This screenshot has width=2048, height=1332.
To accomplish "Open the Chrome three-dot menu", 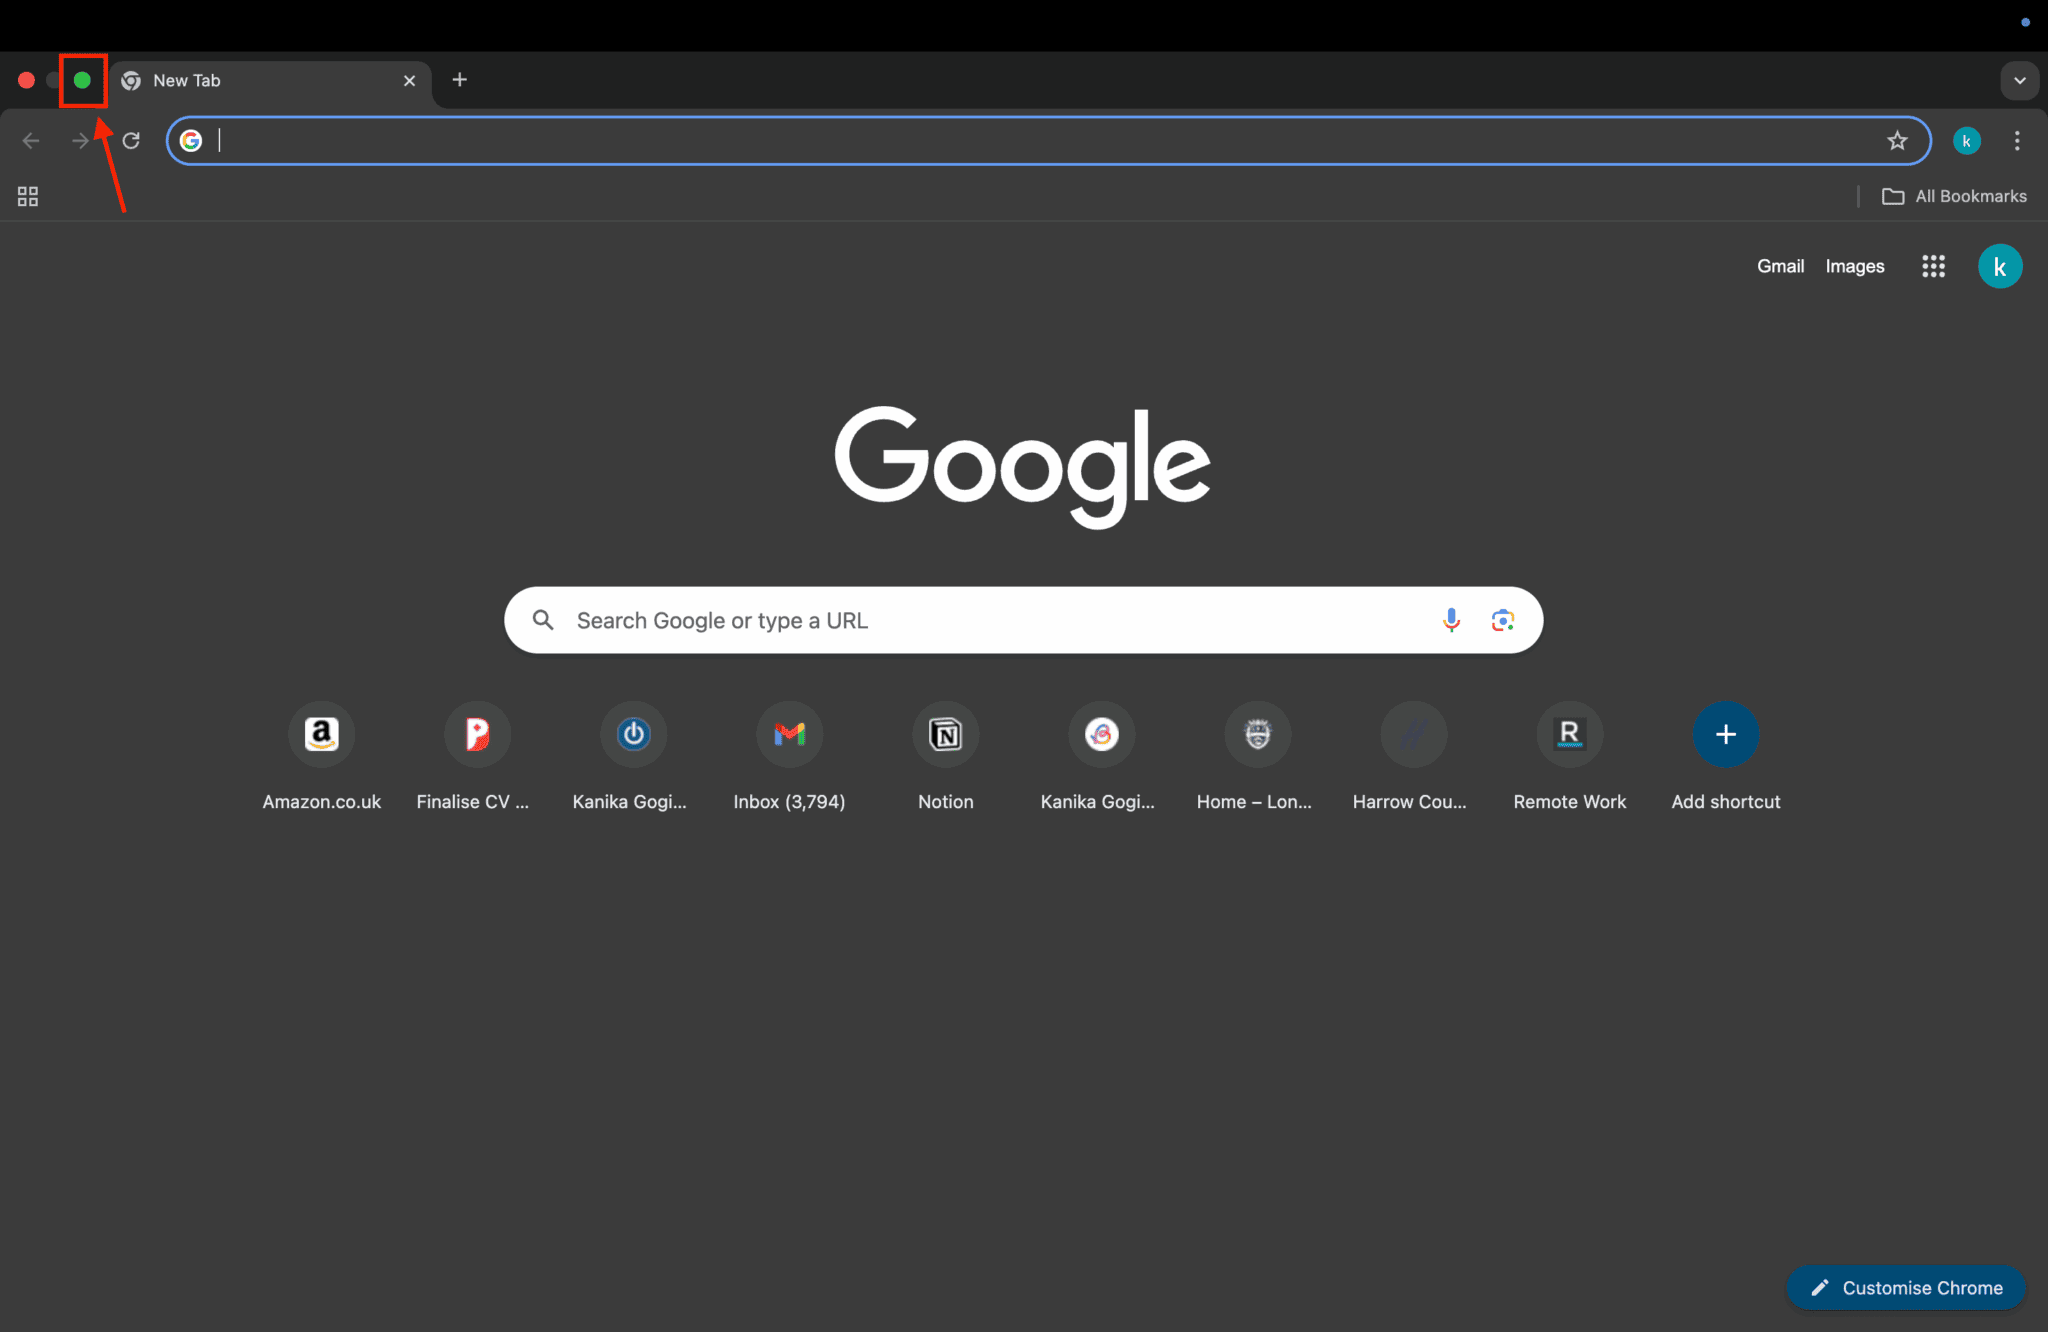I will click(2017, 140).
